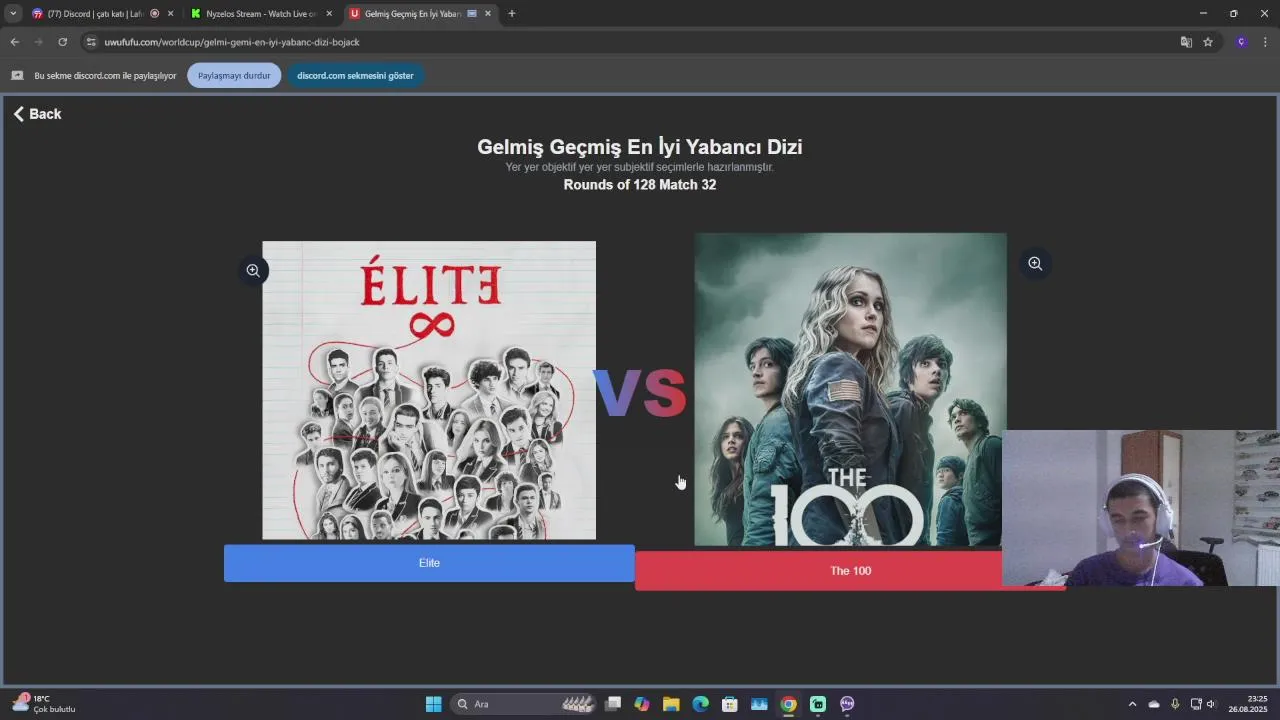The image size is (1280, 720).
Task: Click the OneDrive cloud tray icon
Action: pos(1154,704)
